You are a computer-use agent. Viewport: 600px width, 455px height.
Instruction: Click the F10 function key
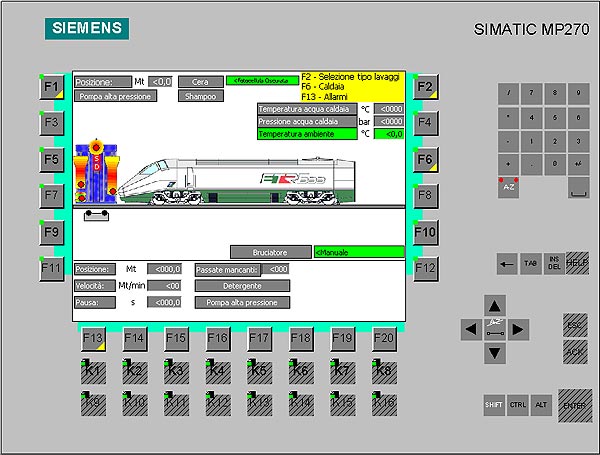point(426,232)
